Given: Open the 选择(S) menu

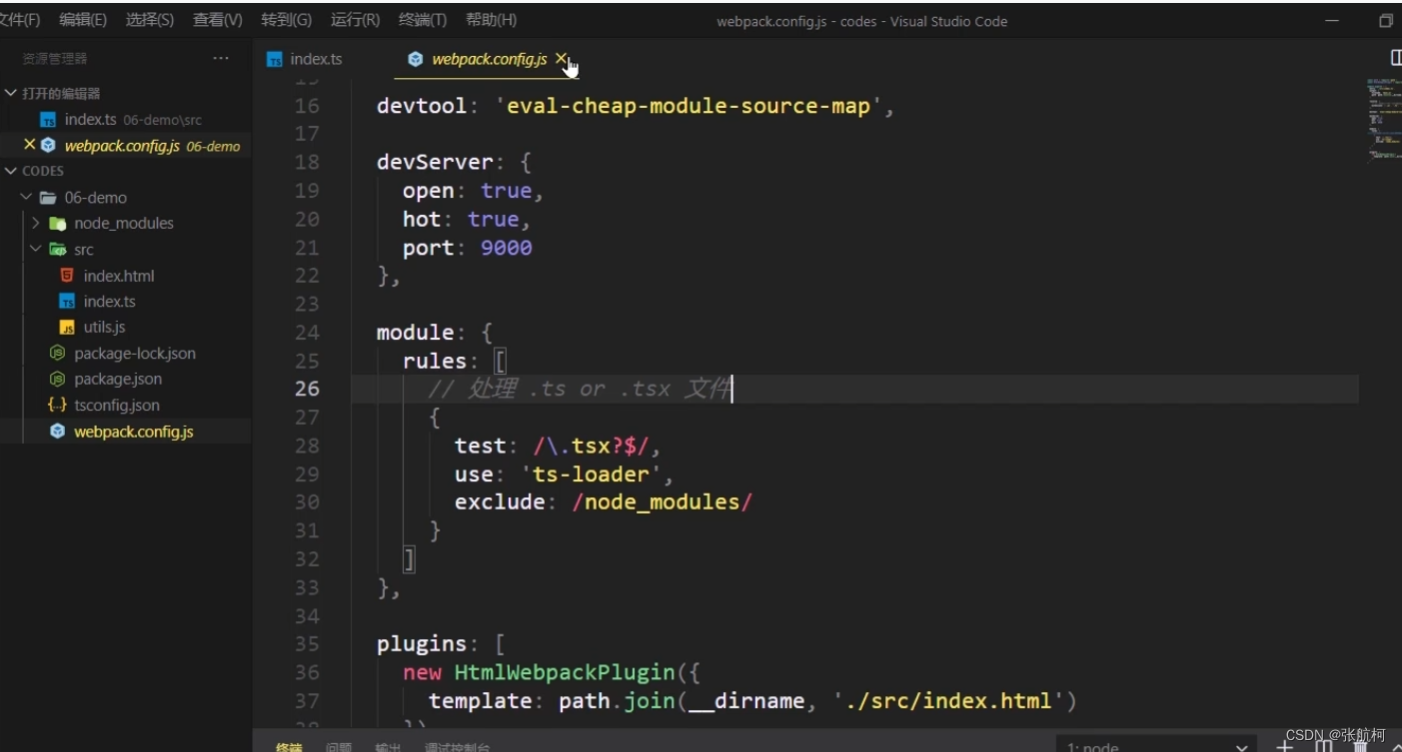Looking at the screenshot, I should (150, 20).
